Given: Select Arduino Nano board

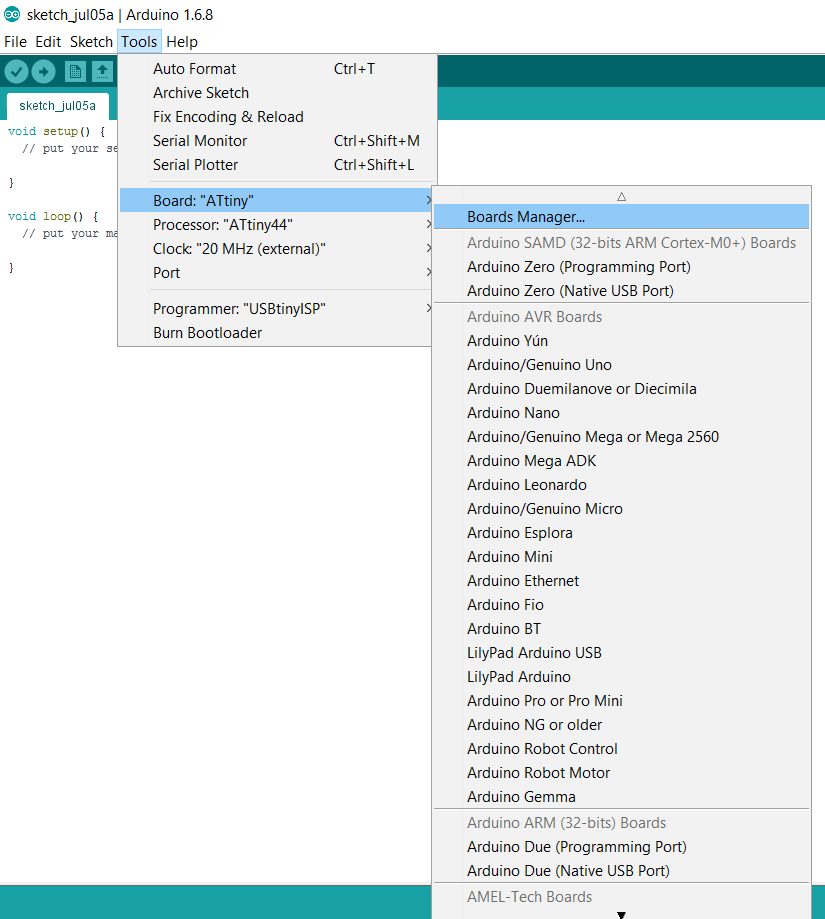Looking at the screenshot, I should 622,413.
